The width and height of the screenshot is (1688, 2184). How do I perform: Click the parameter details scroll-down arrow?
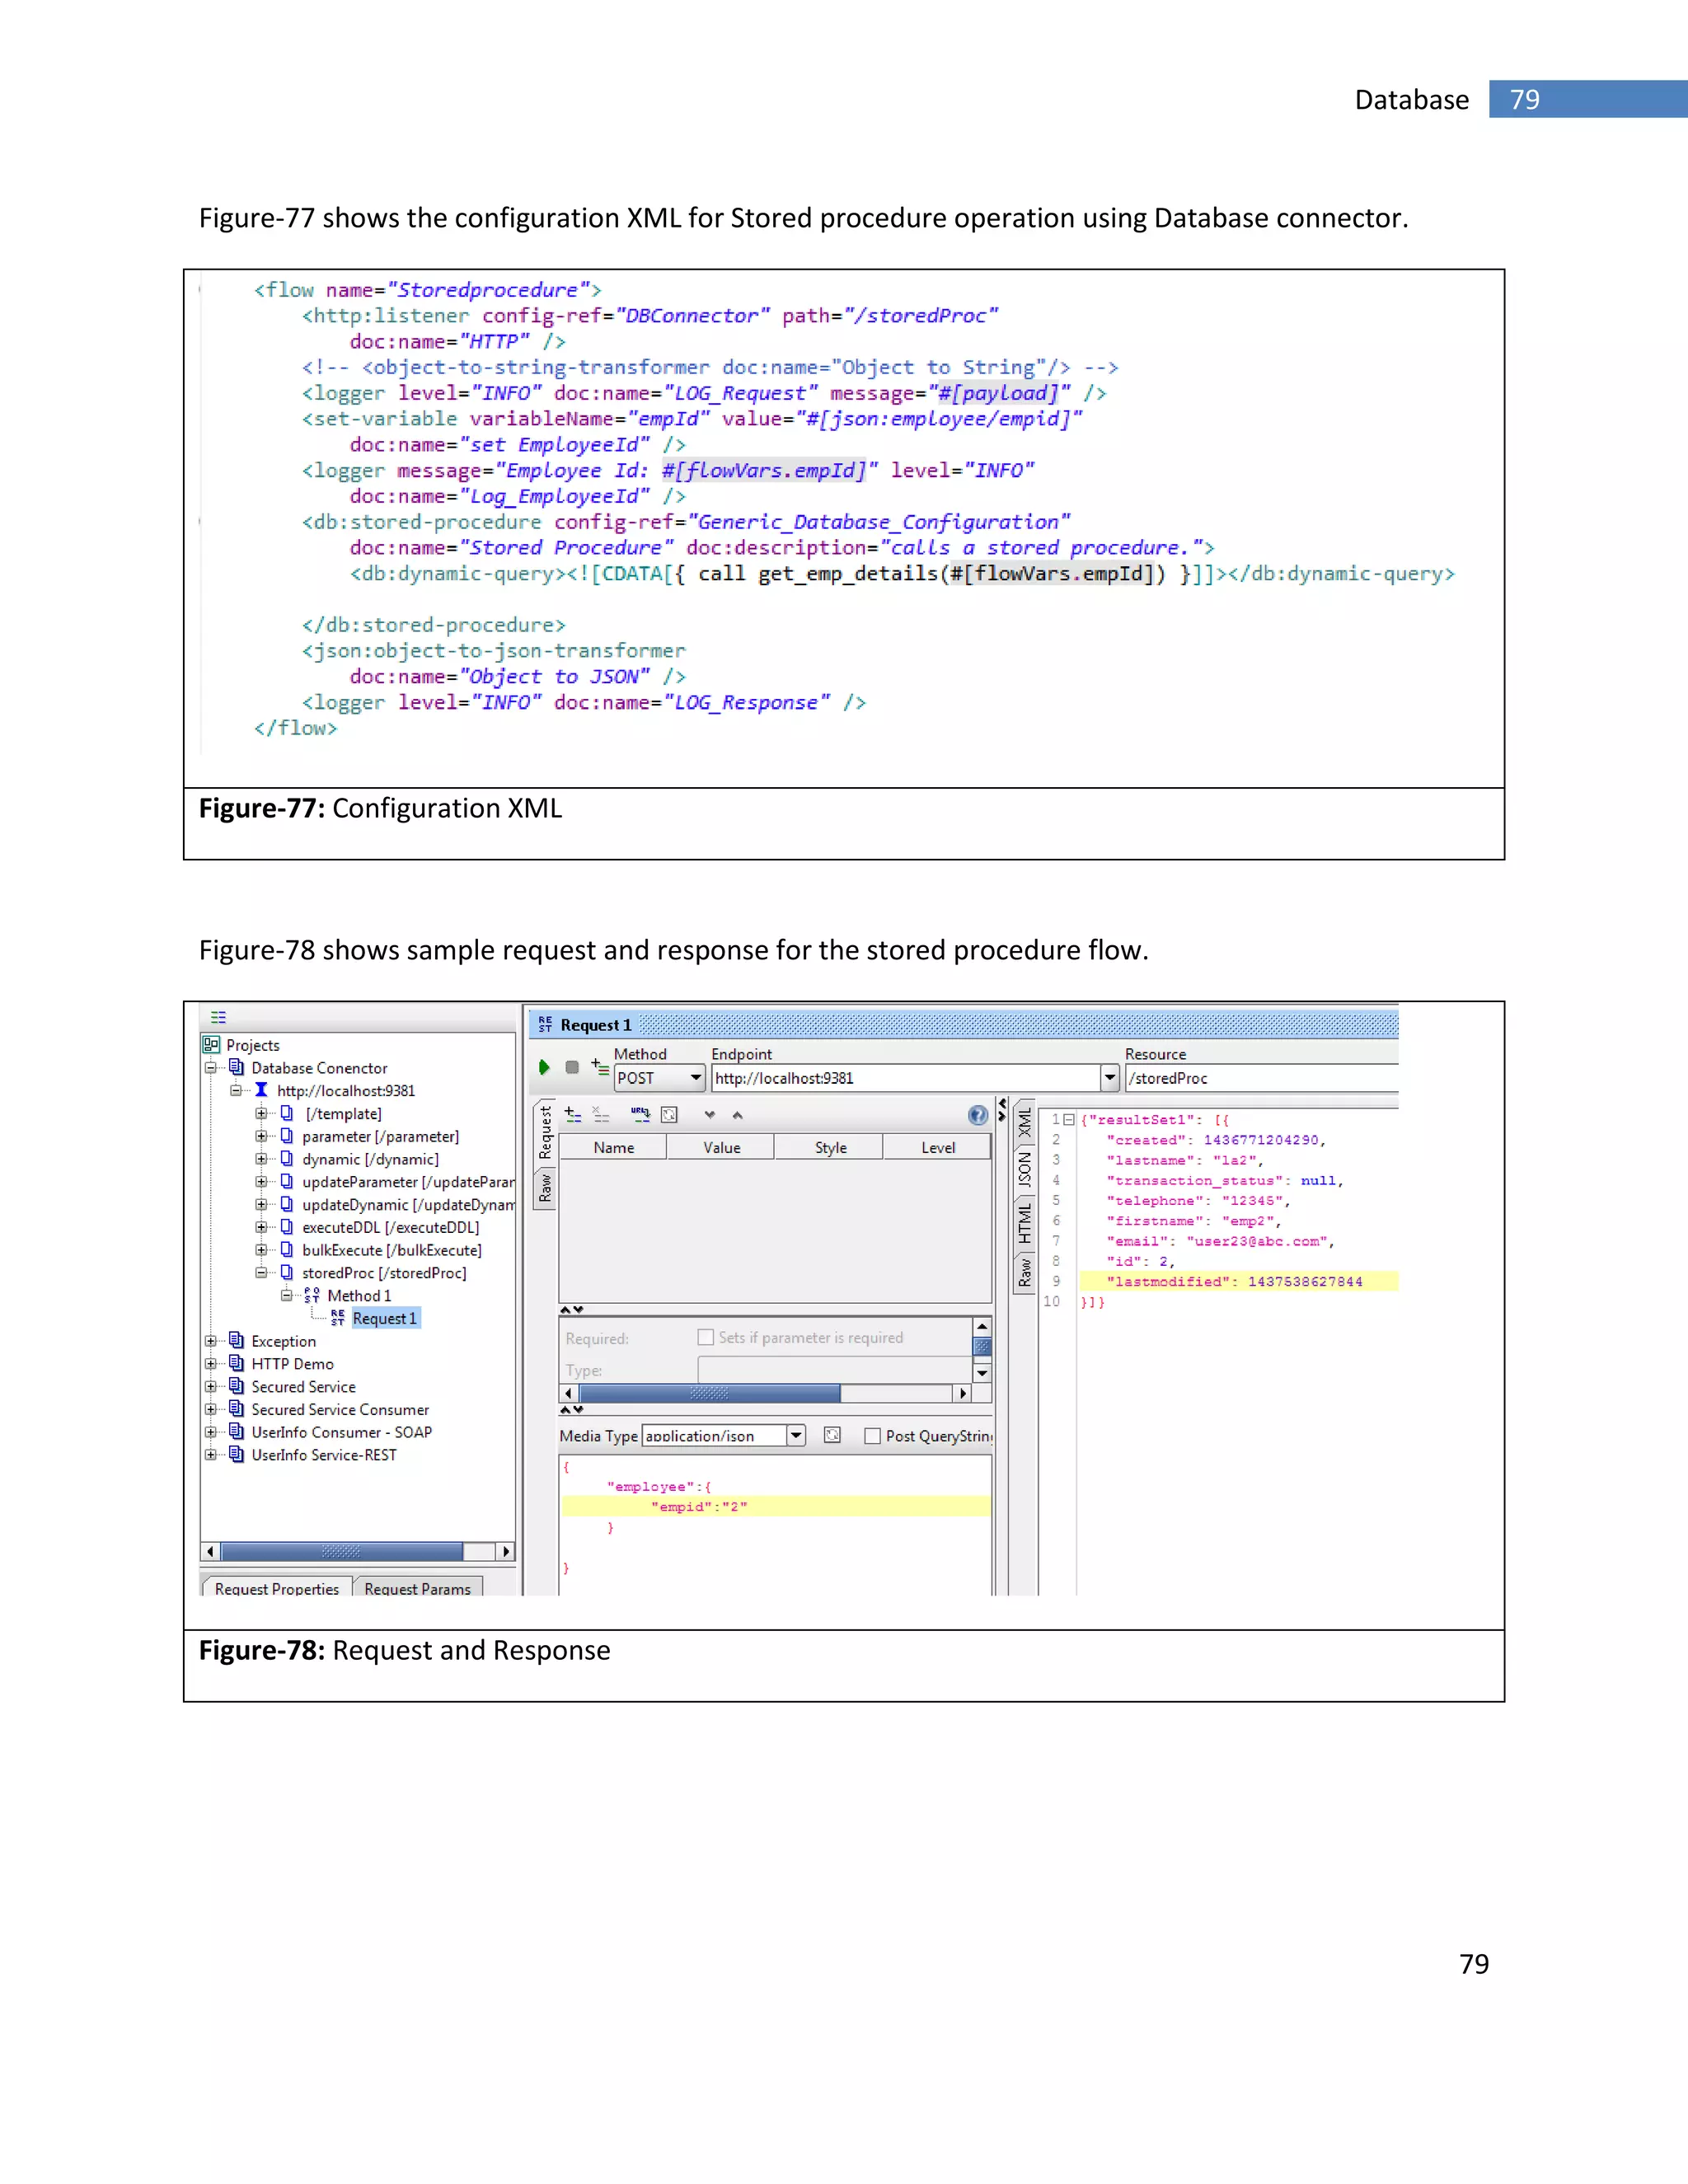[982, 1373]
